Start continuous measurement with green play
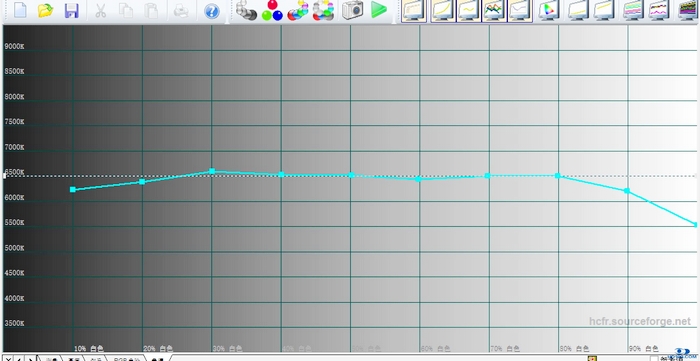The width and height of the screenshot is (700, 361). [379, 10]
